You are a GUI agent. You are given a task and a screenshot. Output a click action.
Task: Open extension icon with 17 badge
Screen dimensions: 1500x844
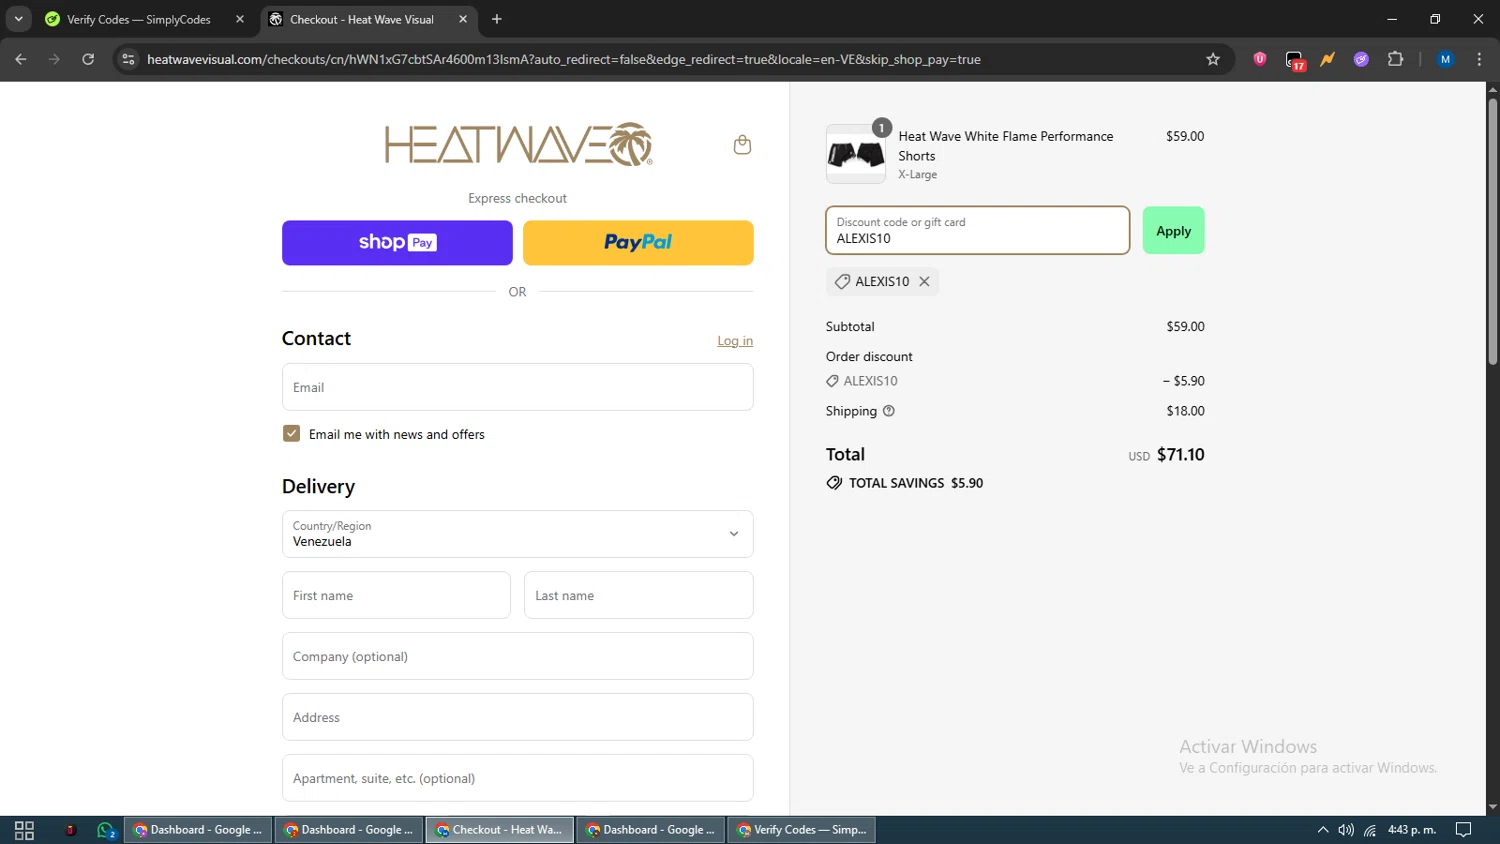tap(1295, 60)
